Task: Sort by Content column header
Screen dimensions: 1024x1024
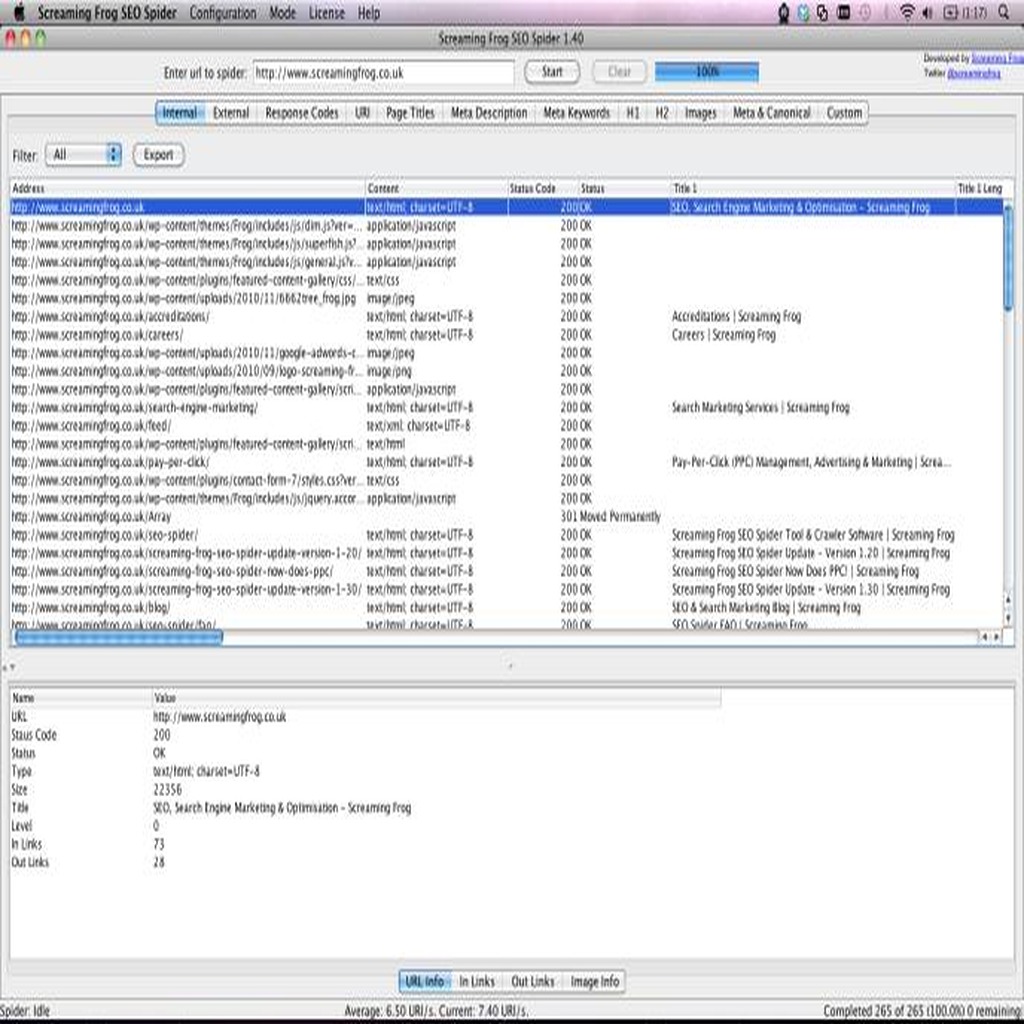Action: tap(436, 189)
